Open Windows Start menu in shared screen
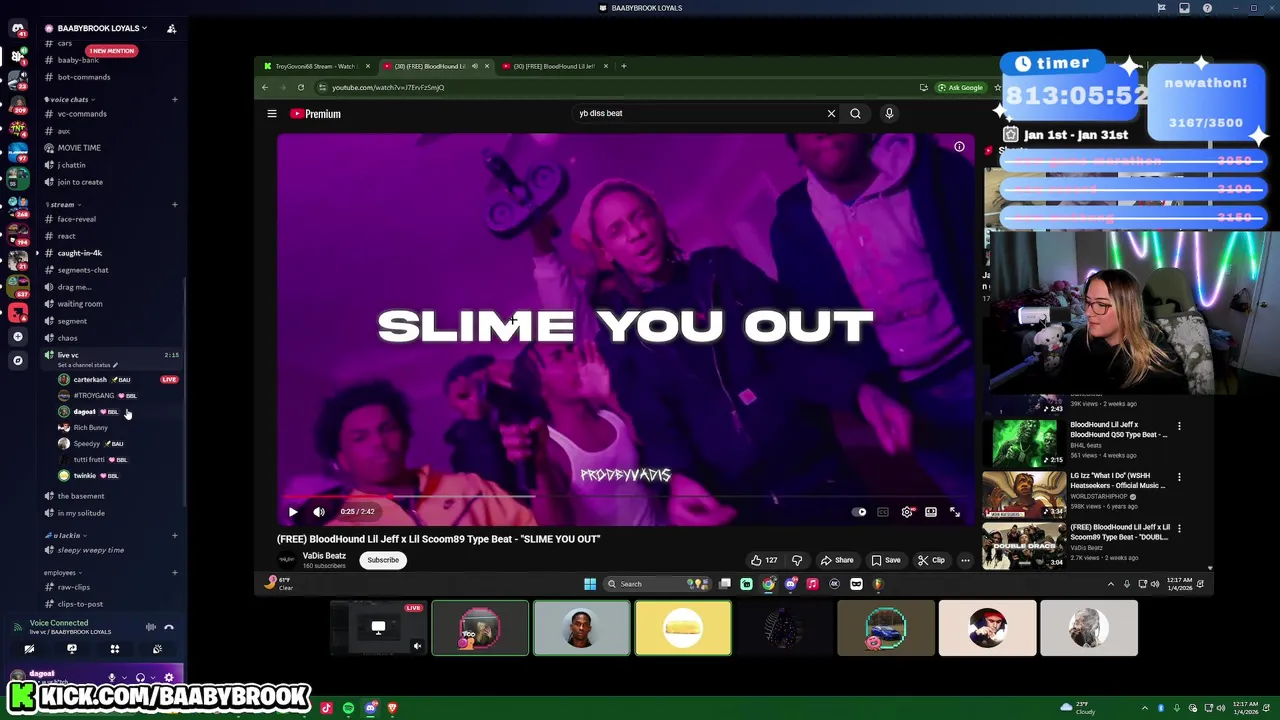Viewport: 1280px width, 720px height. point(590,584)
